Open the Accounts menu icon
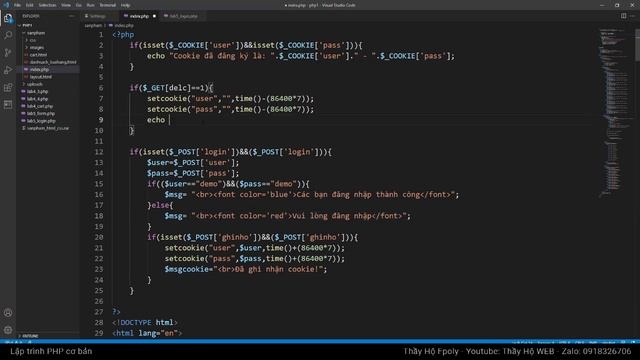This screenshot has height=360, width=640. [8, 313]
